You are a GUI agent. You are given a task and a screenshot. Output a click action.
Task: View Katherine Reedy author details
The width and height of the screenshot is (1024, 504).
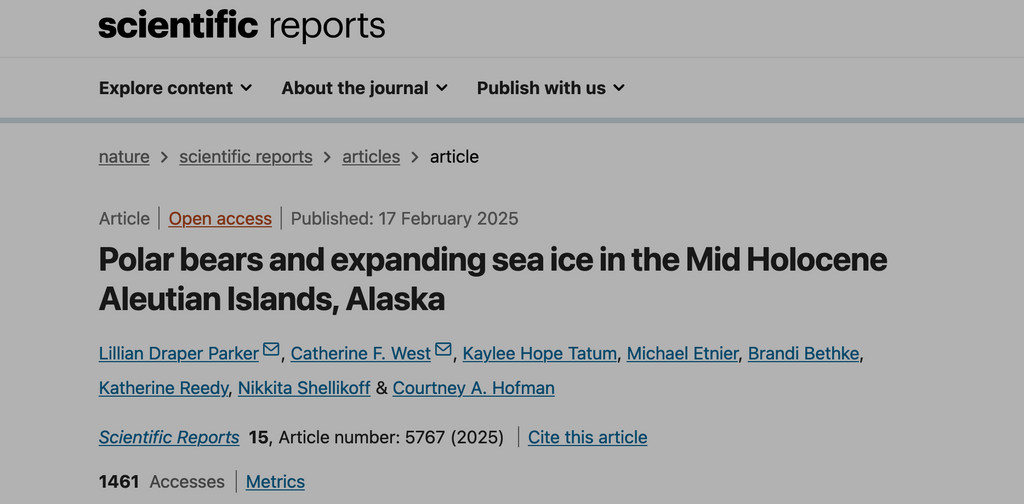click(x=163, y=388)
